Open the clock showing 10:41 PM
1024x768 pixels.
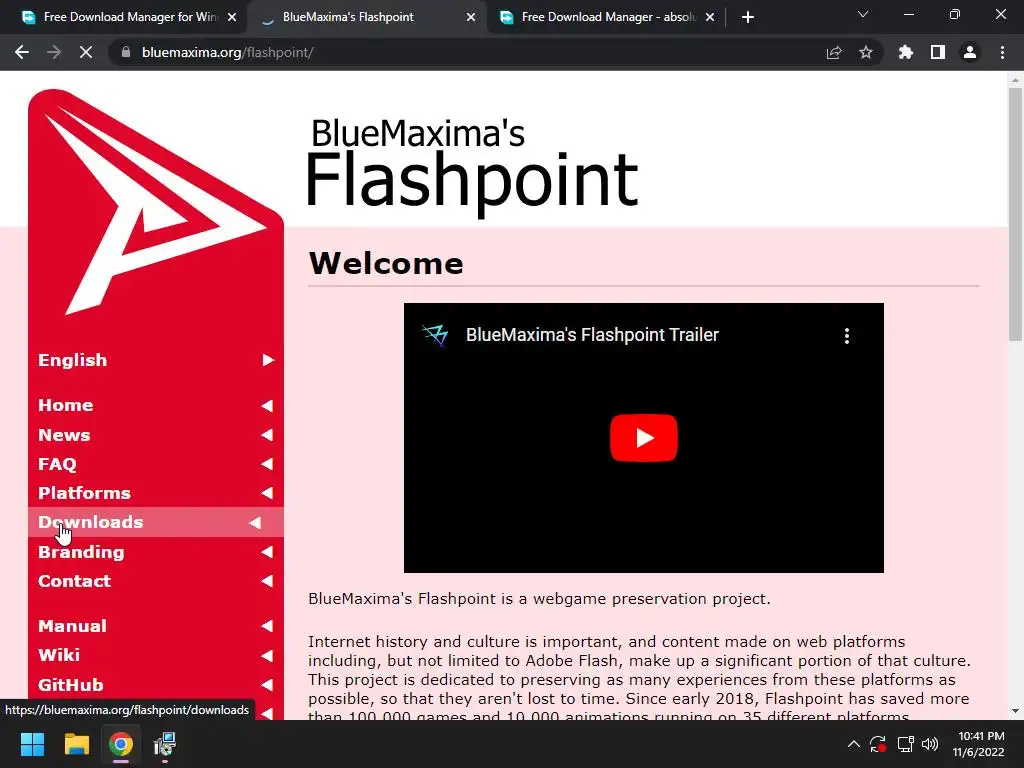[978, 744]
